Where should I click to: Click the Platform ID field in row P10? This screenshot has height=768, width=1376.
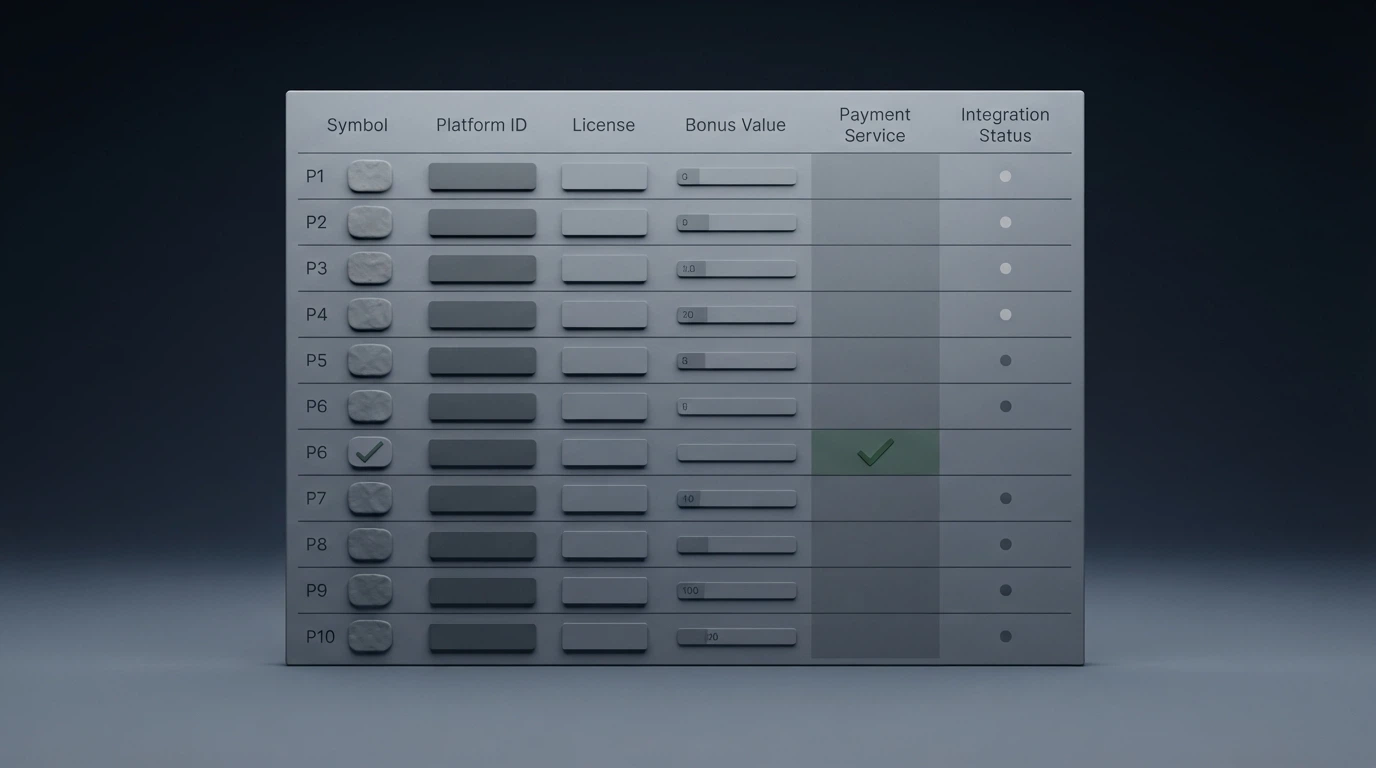pyautogui.click(x=482, y=637)
